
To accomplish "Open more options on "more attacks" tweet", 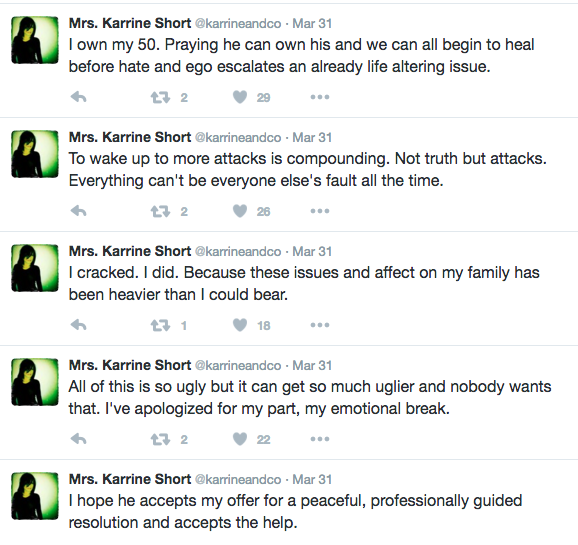I will [x=320, y=211].
